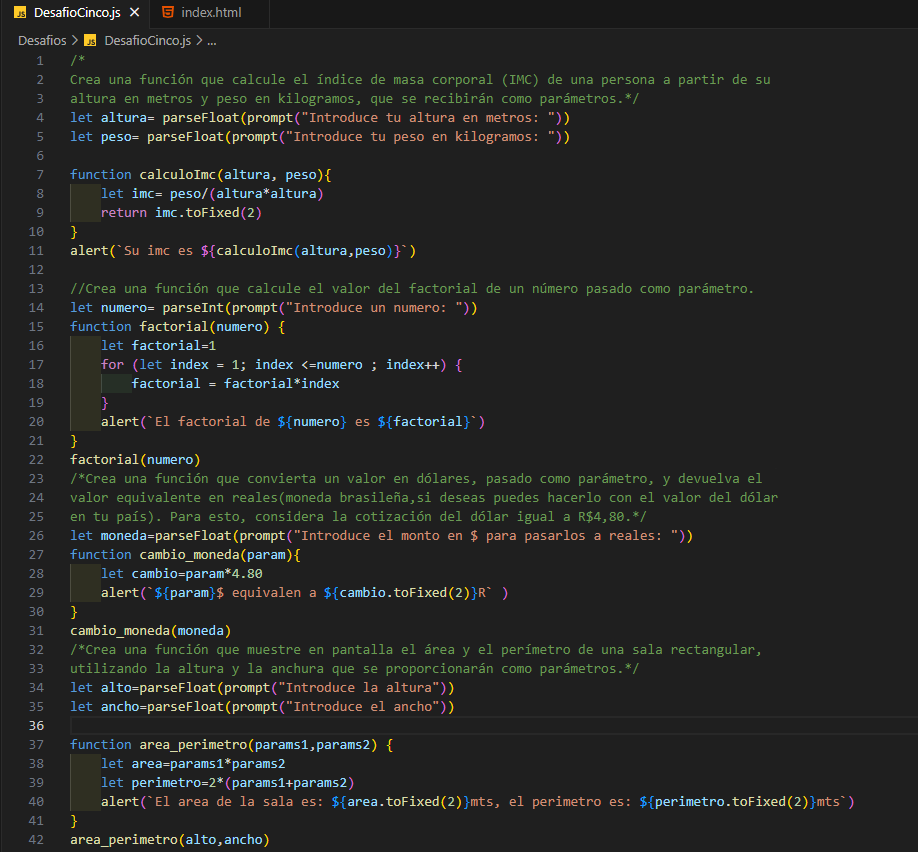Click the template text "Su imc es"
This screenshot has height=852, width=918.
tap(158, 251)
